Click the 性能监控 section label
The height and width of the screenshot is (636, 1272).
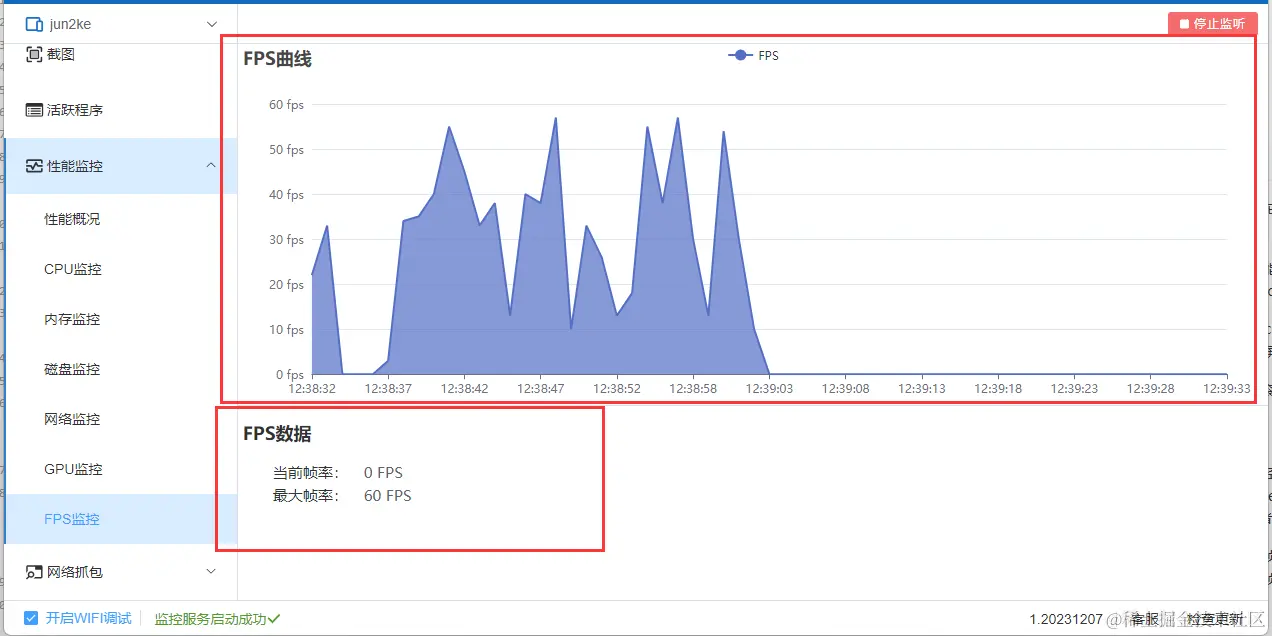[75, 166]
